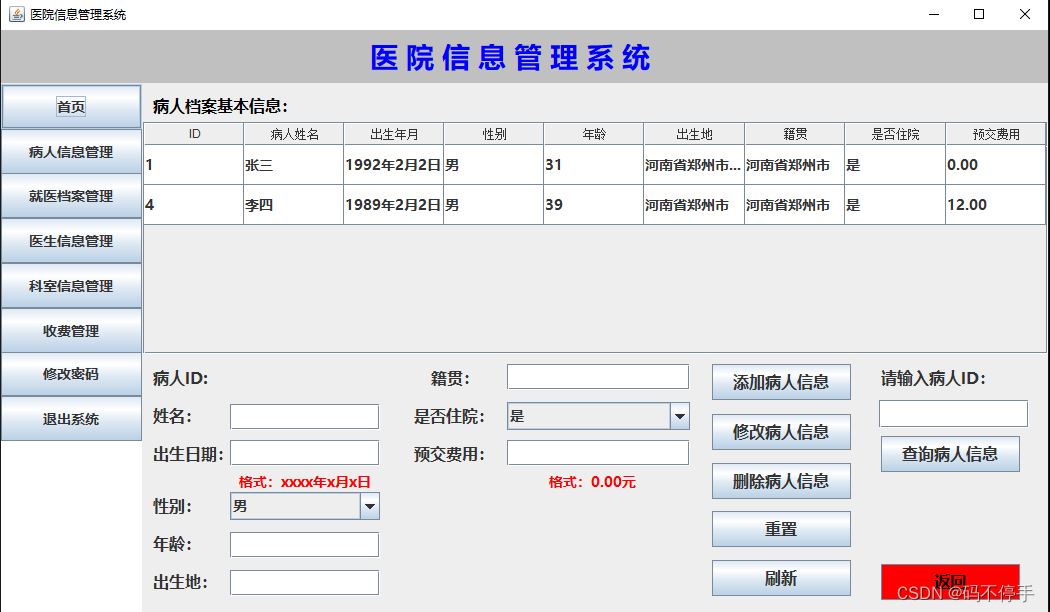Image resolution: width=1050 pixels, height=612 pixels.
Task: Click 男 gender cell in 李四 row
Action: point(494,205)
